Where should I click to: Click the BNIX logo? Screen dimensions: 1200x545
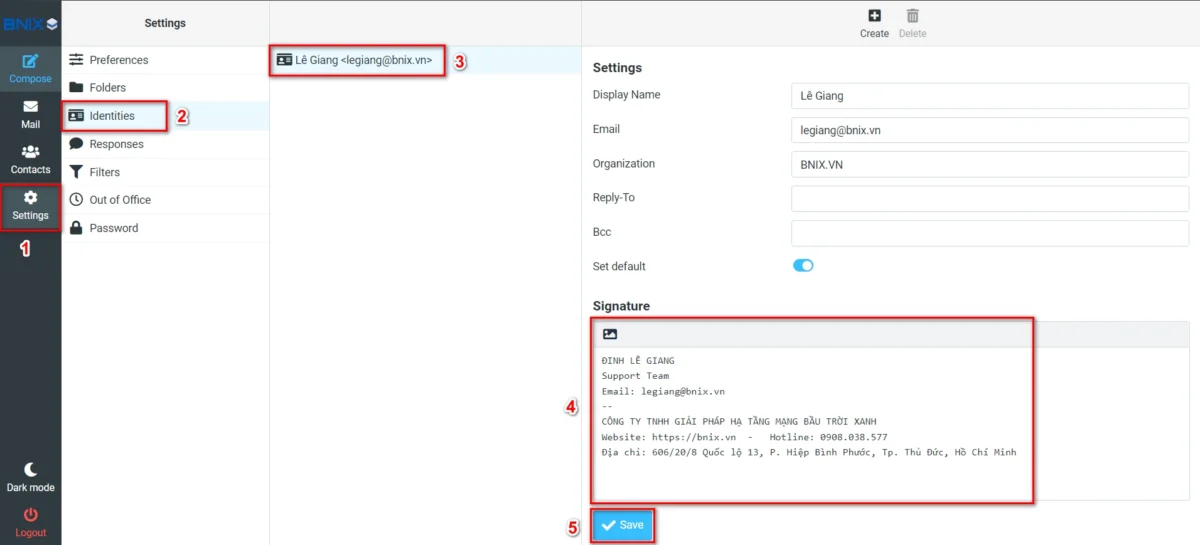pos(30,23)
